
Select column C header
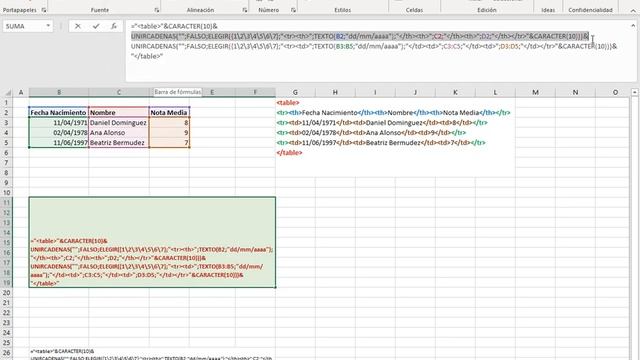[119, 93]
